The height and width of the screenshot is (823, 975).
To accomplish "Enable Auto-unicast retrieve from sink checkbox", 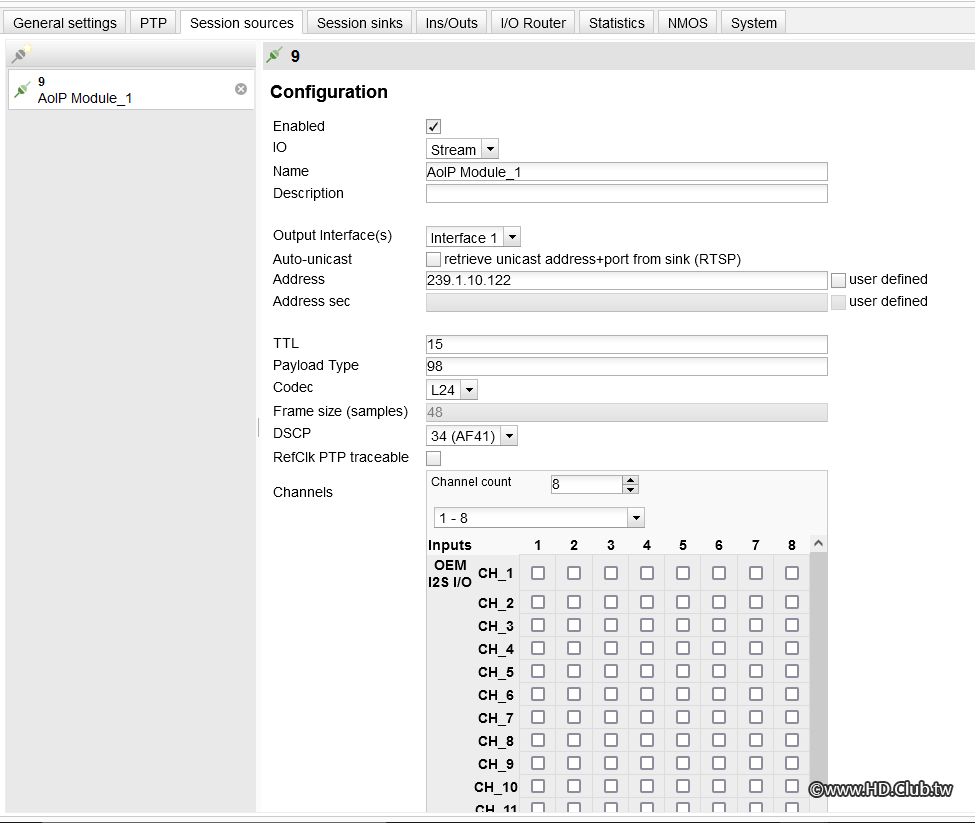I will point(434,259).
